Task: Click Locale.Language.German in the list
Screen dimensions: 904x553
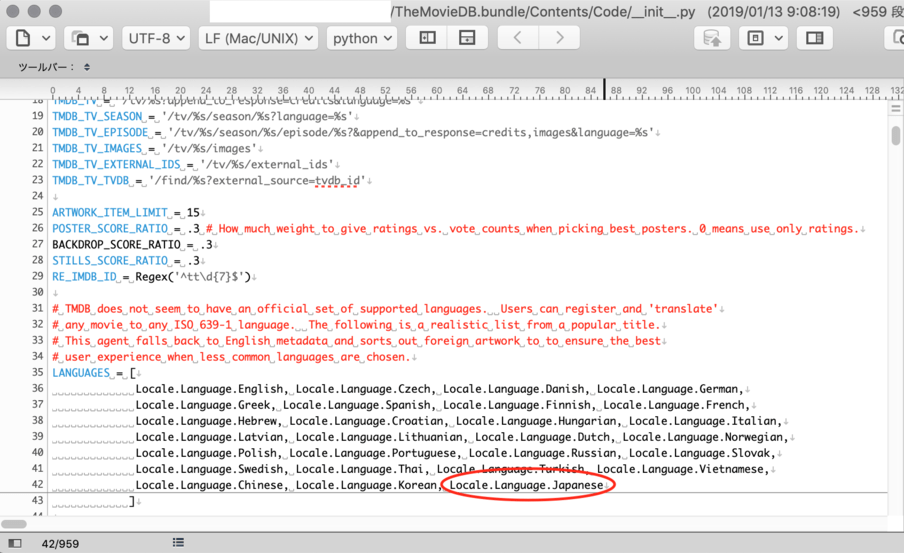Action: (x=668, y=389)
